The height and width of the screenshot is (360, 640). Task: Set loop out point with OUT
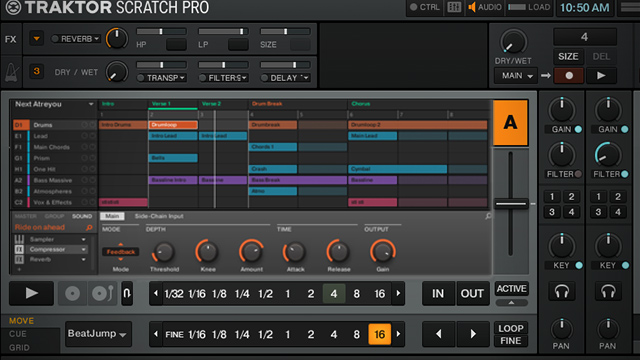[x=472, y=293]
